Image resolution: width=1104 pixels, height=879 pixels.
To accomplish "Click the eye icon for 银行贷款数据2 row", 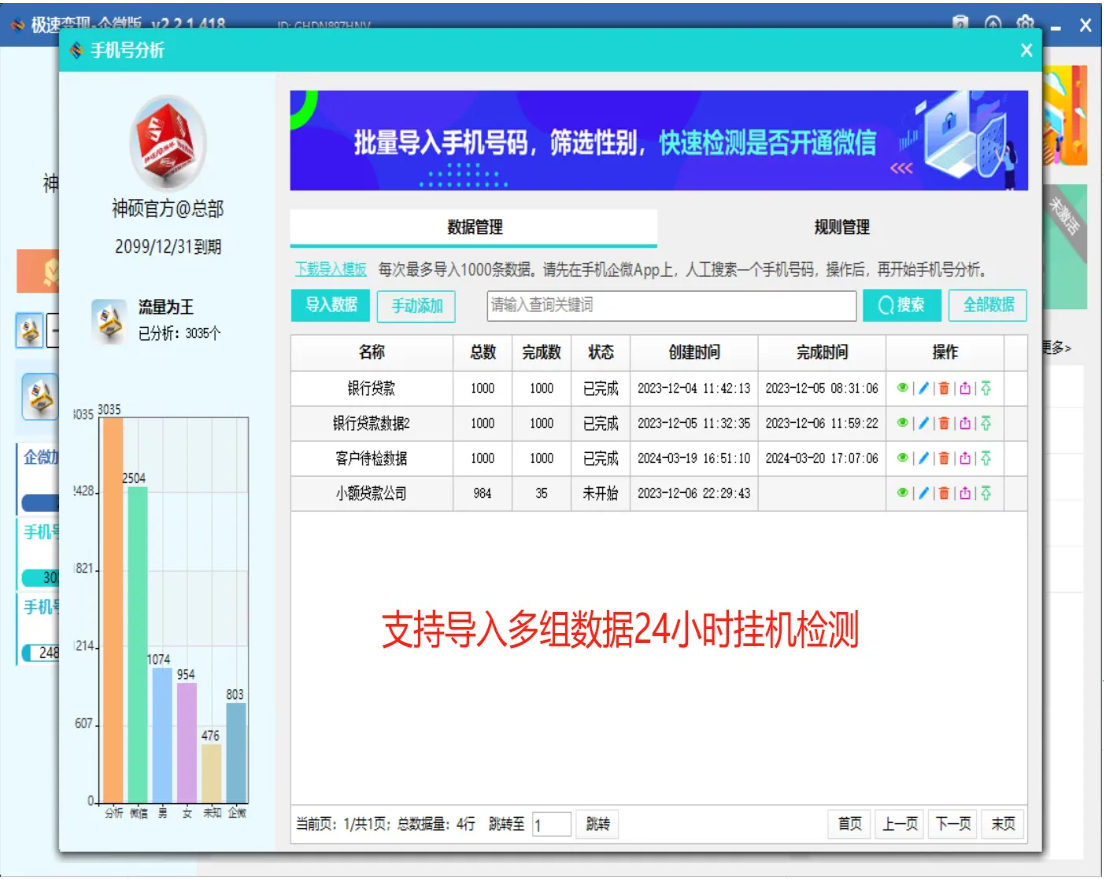I will point(902,423).
